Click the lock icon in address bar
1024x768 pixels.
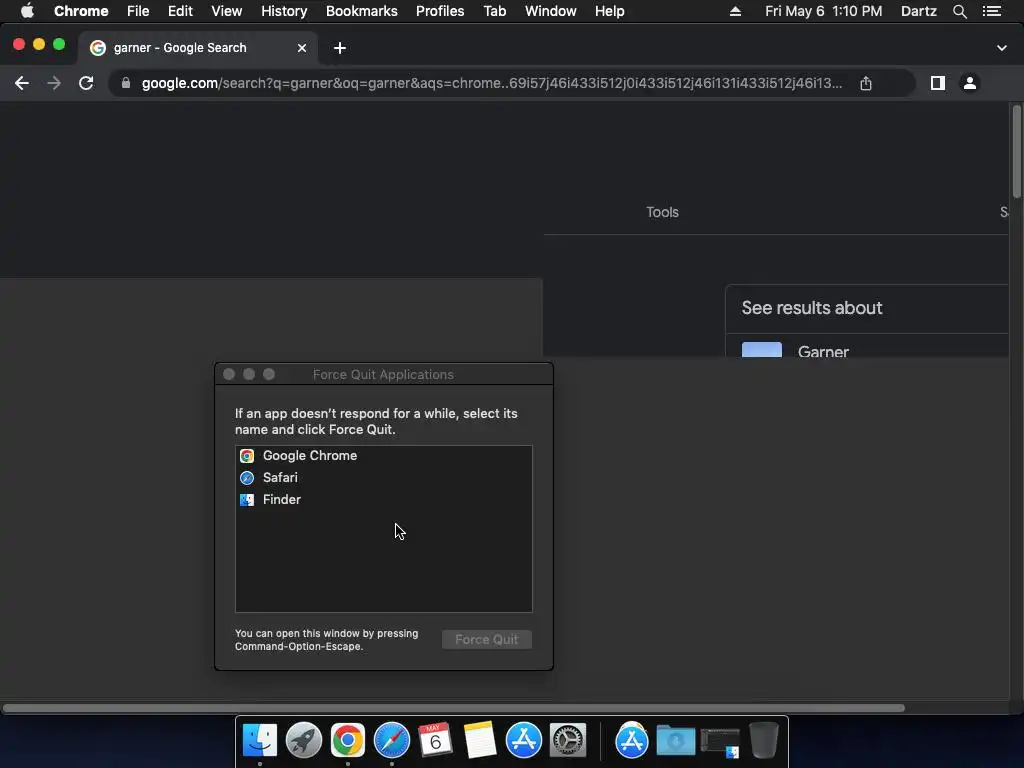pyautogui.click(x=126, y=83)
